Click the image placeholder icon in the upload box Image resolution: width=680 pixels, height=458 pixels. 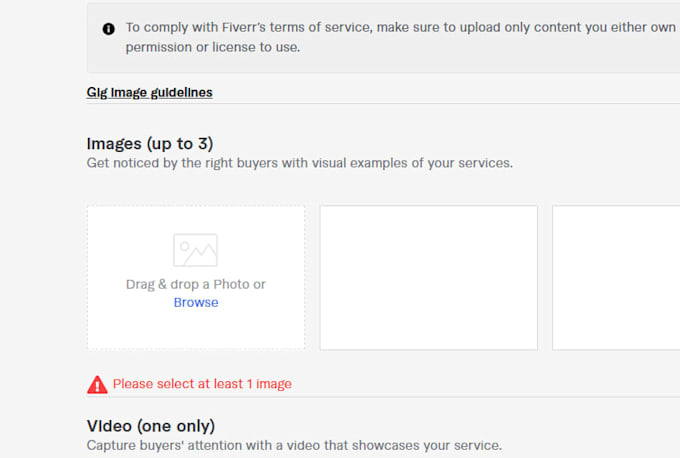tap(195, 250)
